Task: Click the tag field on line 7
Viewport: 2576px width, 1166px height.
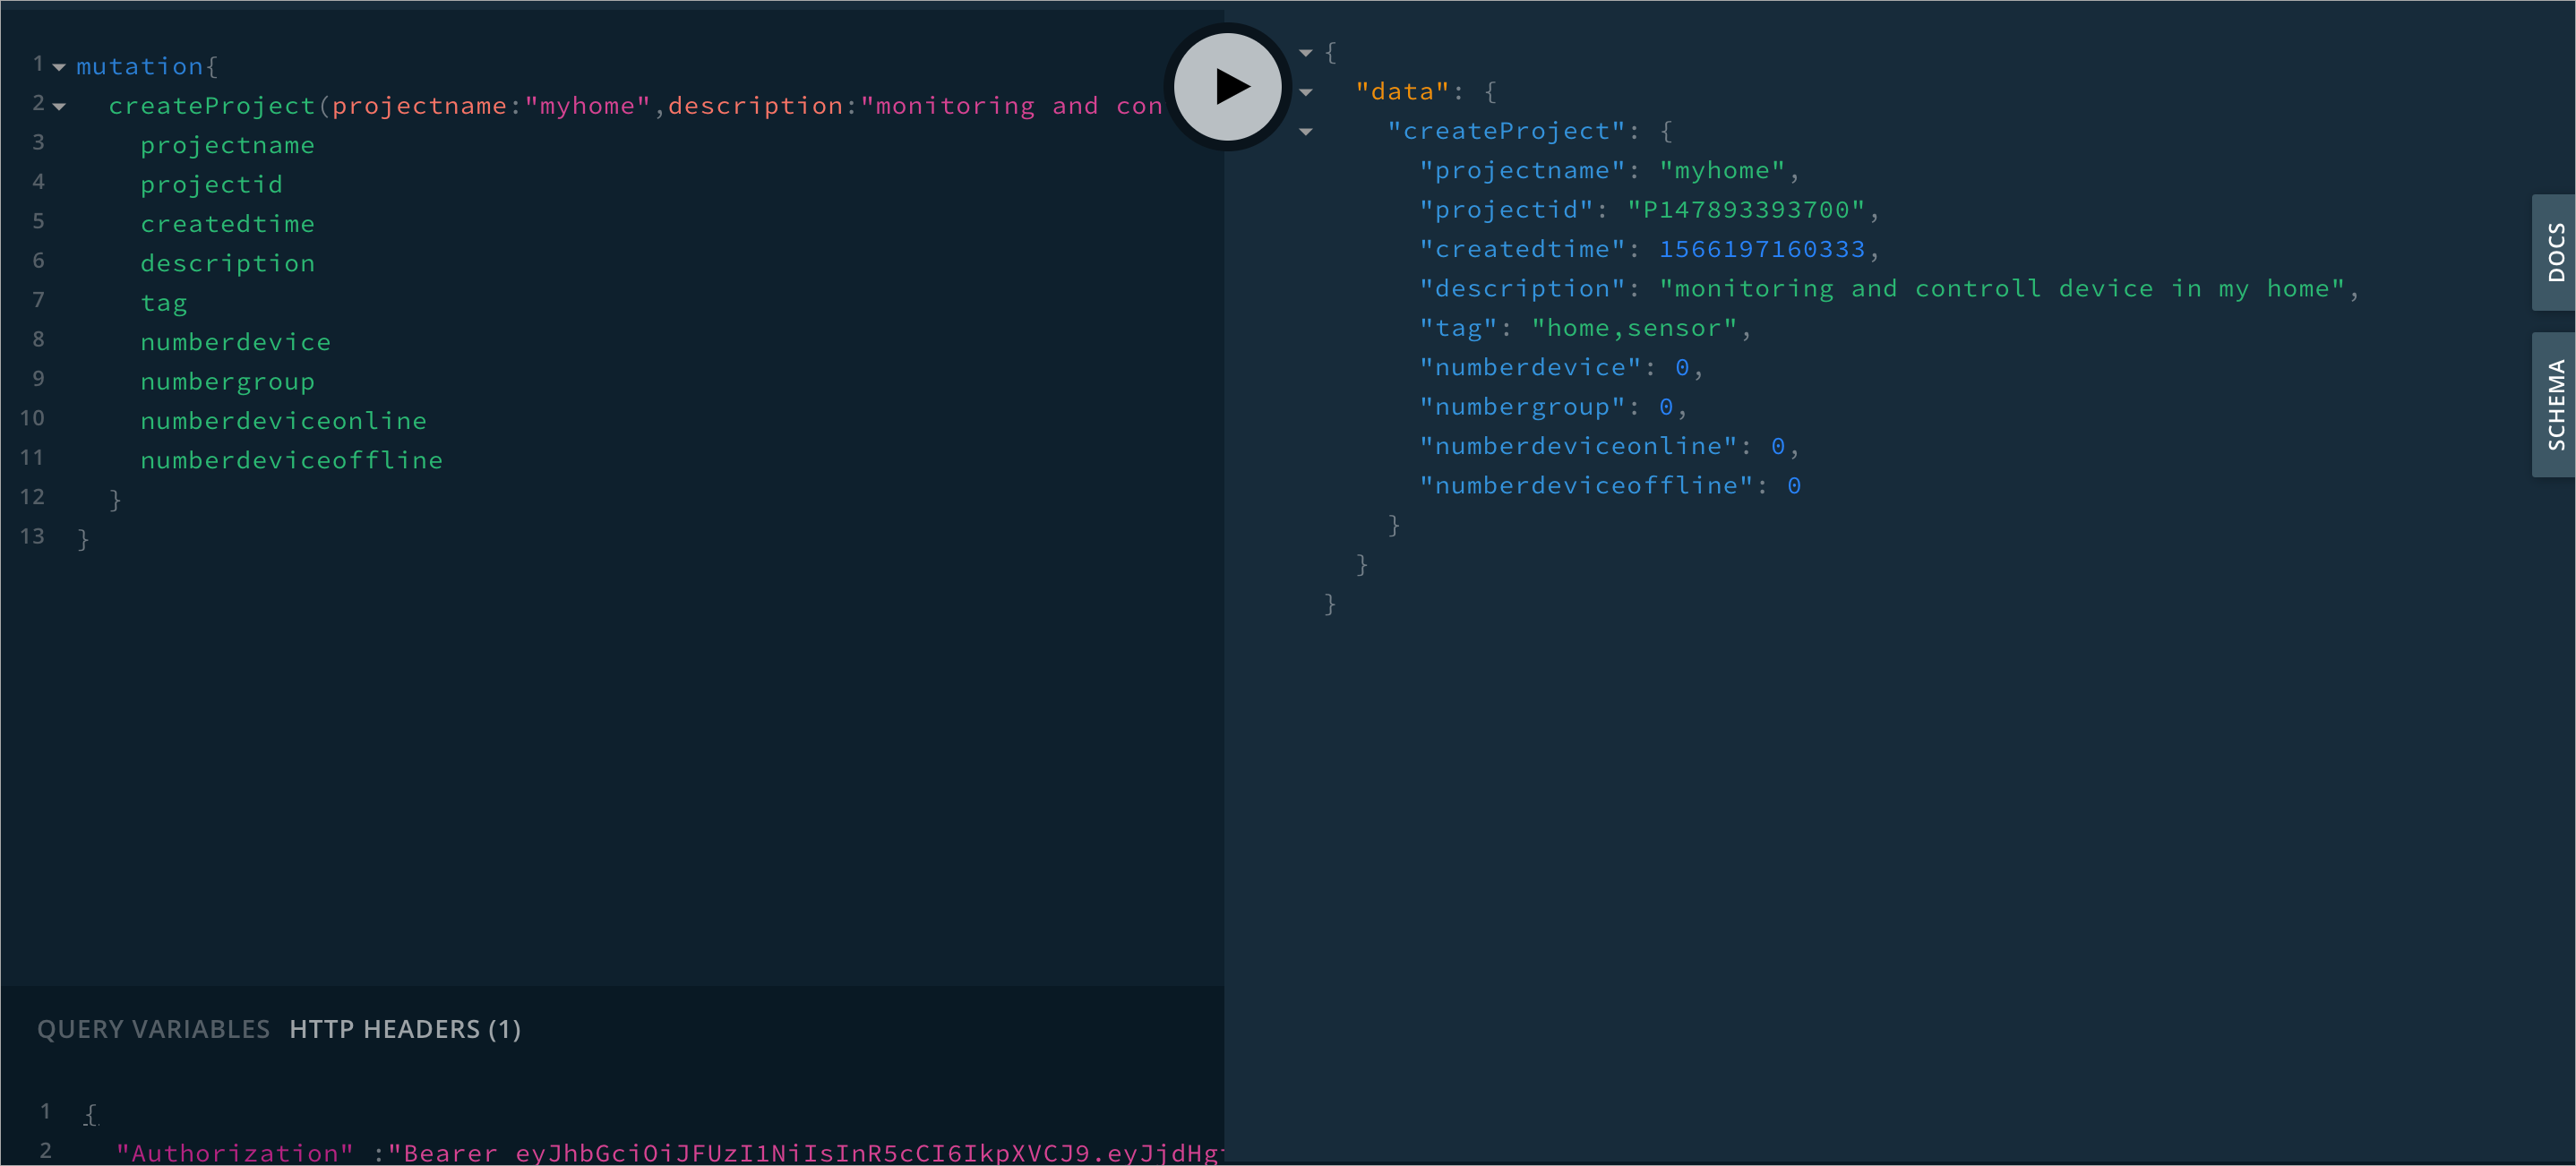Action: [163, 303]
